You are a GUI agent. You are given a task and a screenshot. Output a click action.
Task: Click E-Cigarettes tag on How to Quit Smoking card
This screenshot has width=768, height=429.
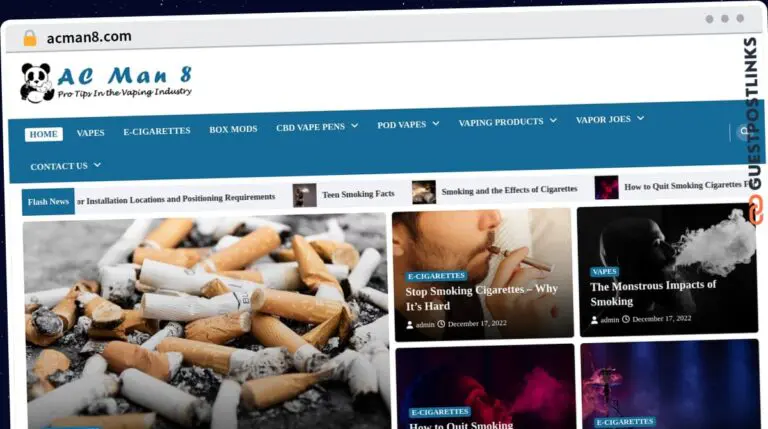pos(440,412)
